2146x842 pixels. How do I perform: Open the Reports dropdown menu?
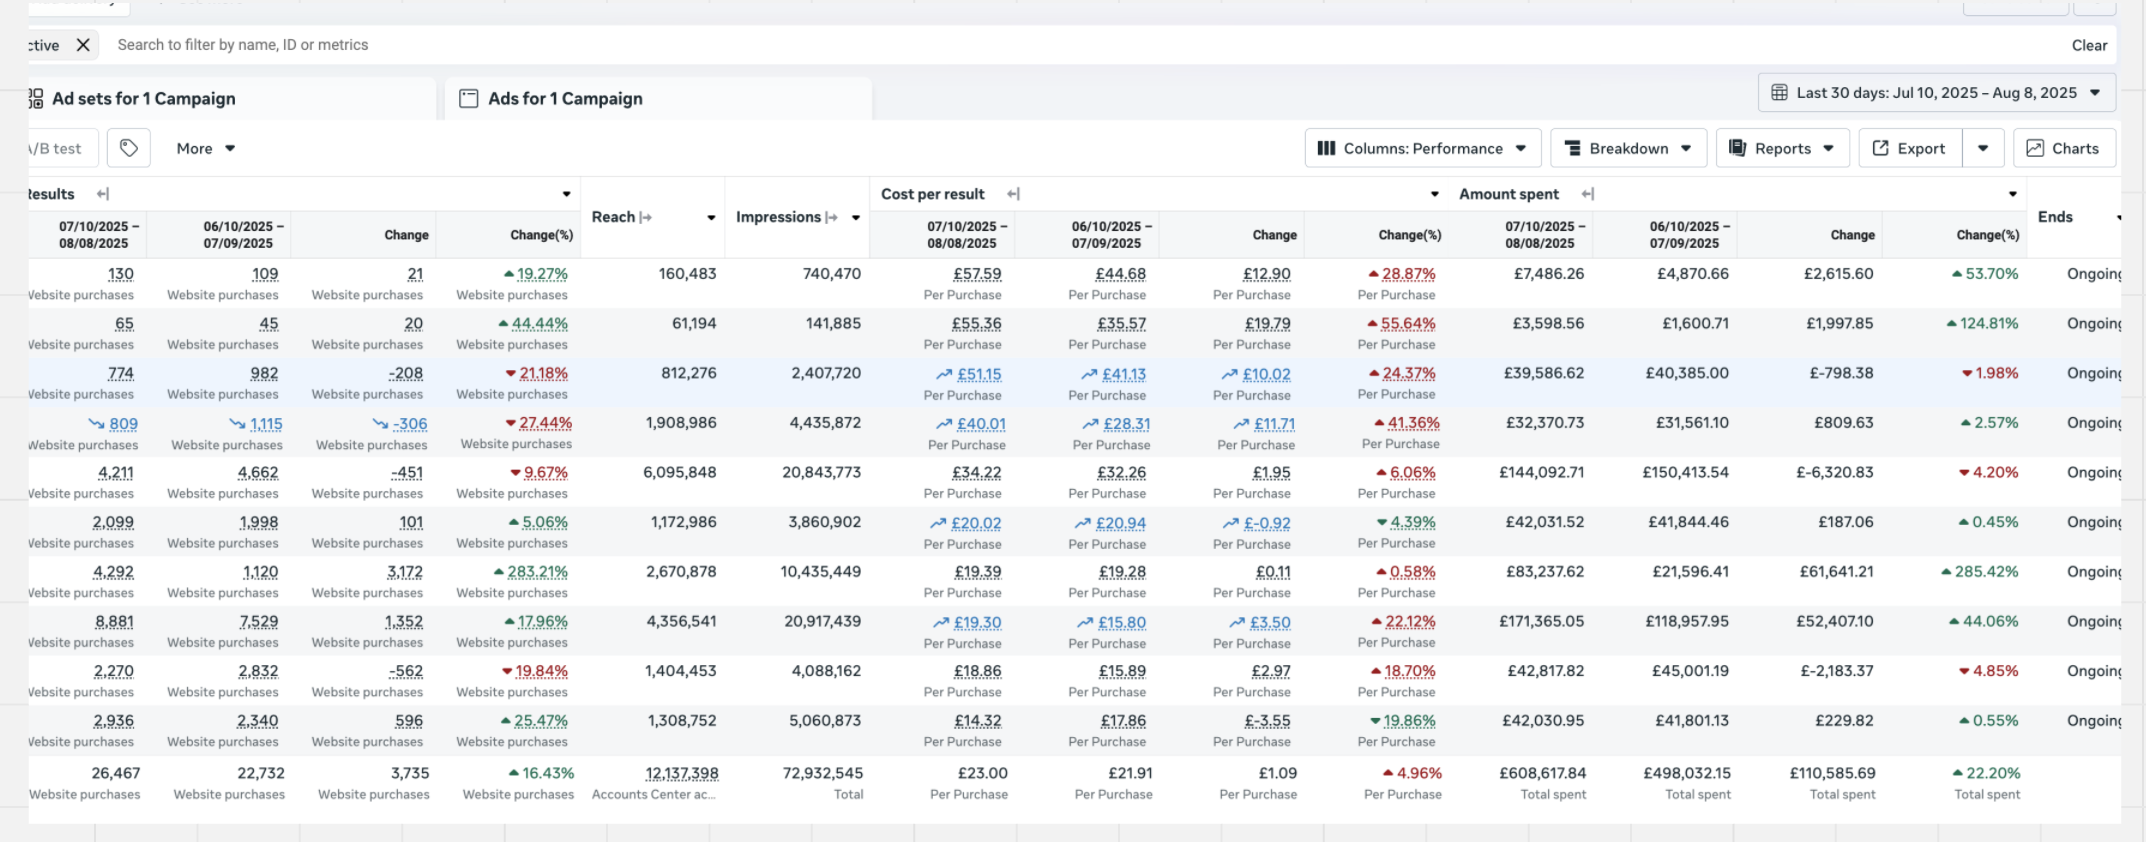click(1782, 148)
